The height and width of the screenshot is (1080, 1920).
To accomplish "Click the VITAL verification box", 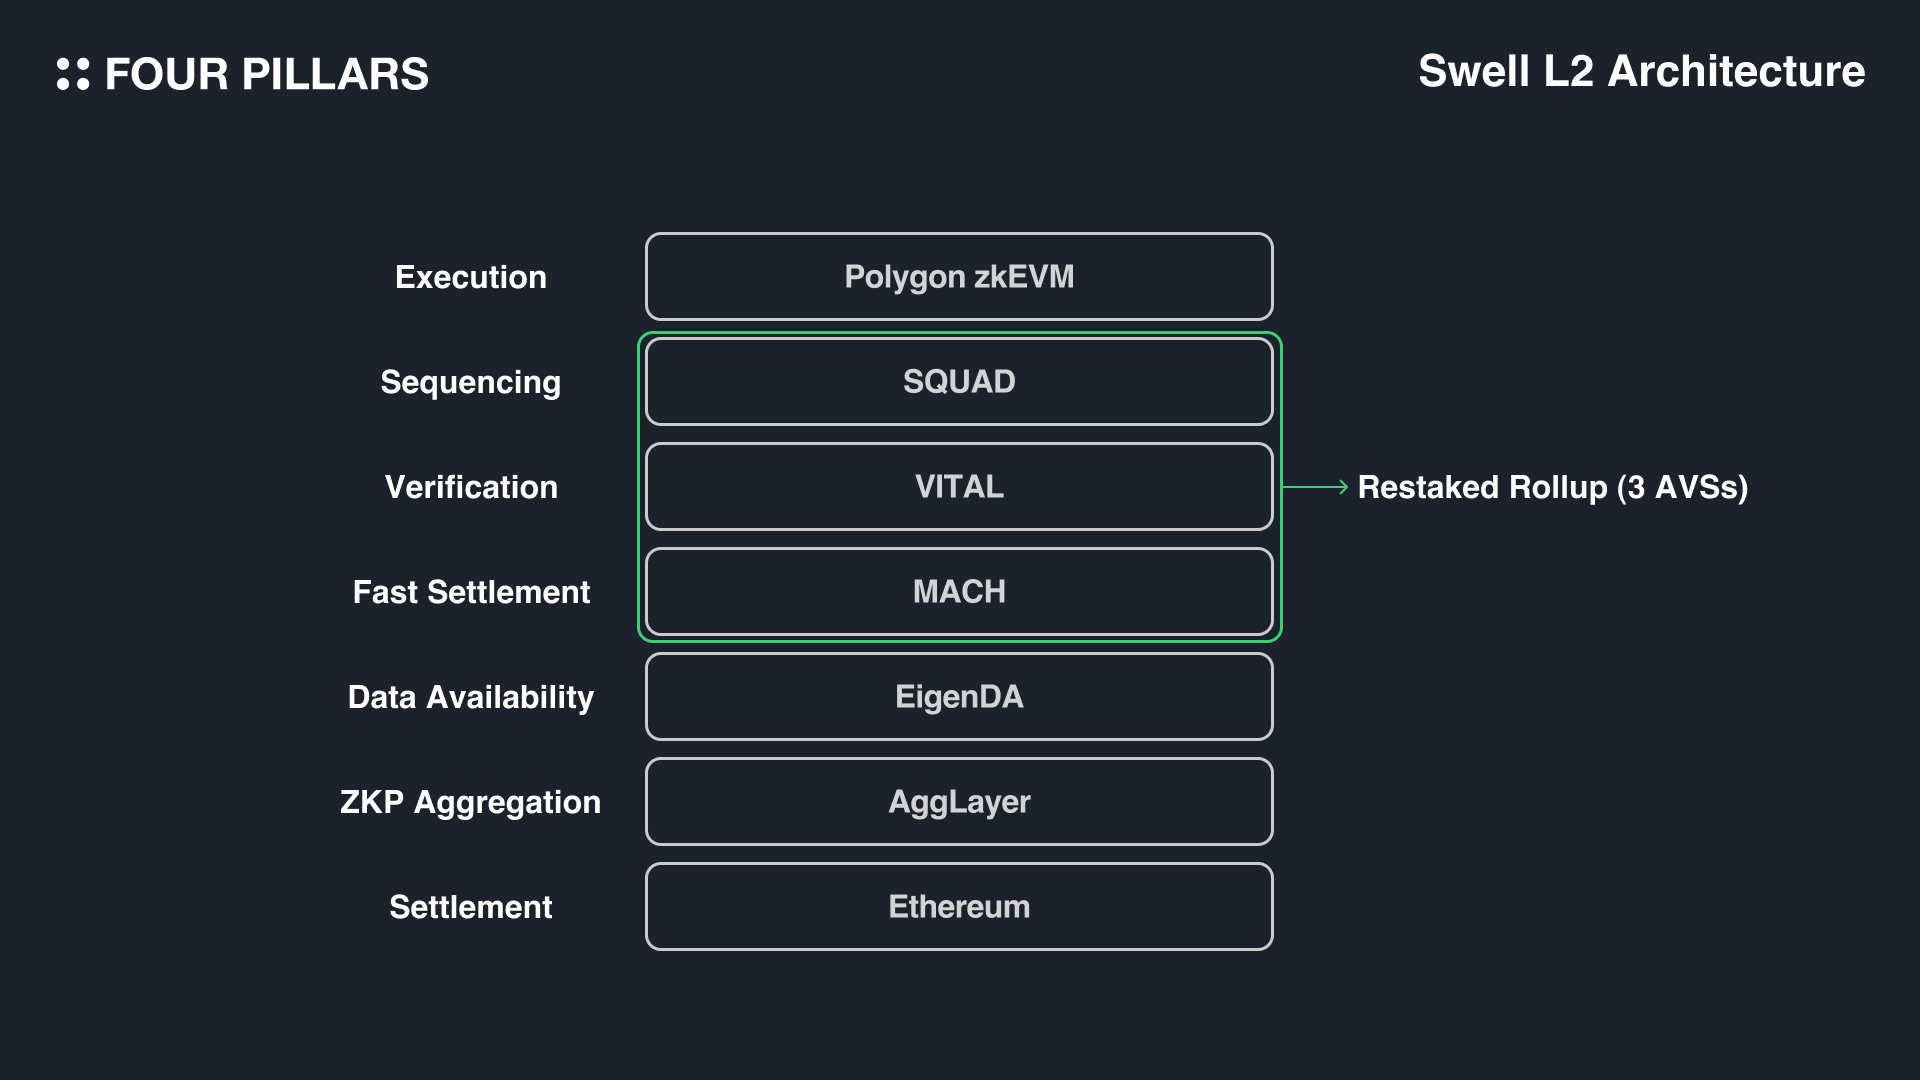I will click(959, 487).
